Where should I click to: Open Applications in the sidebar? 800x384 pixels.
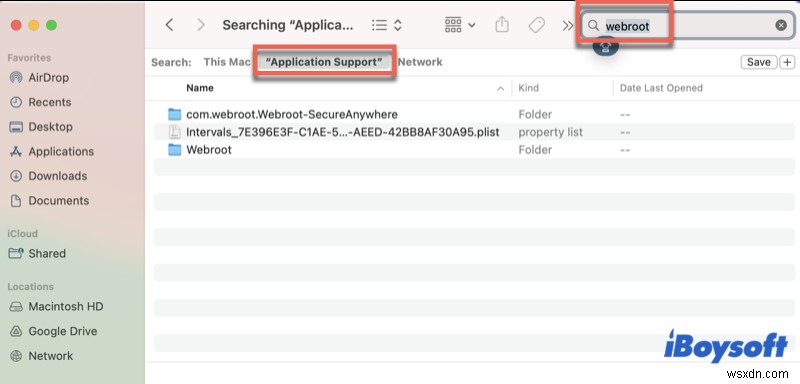click(52, 151)
